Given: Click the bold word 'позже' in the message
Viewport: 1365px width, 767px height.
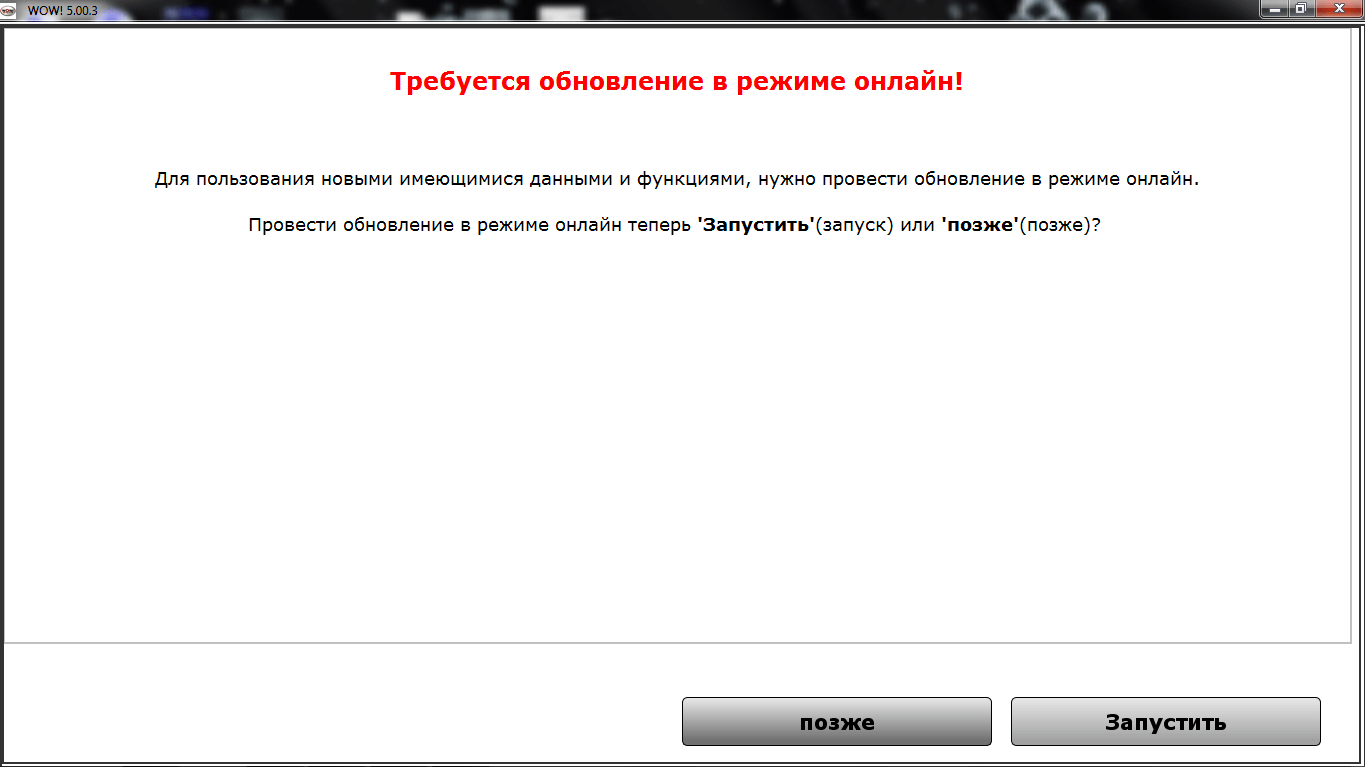Looking at the screenshot, I should [979, 225].
